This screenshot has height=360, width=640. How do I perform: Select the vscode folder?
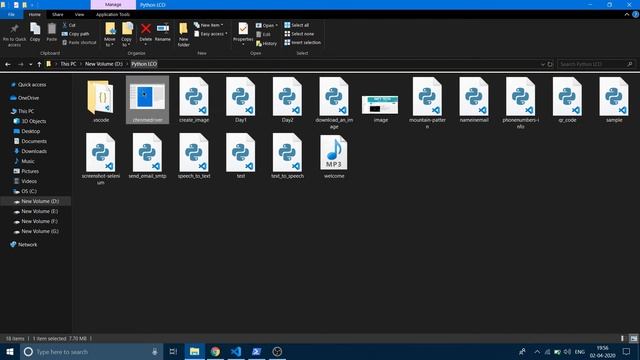click(101, 101)
